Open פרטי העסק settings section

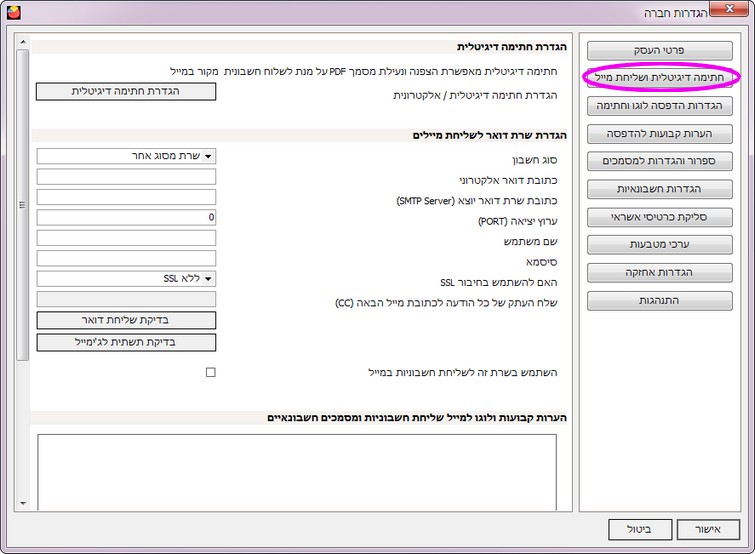click(x=659, y=51)
